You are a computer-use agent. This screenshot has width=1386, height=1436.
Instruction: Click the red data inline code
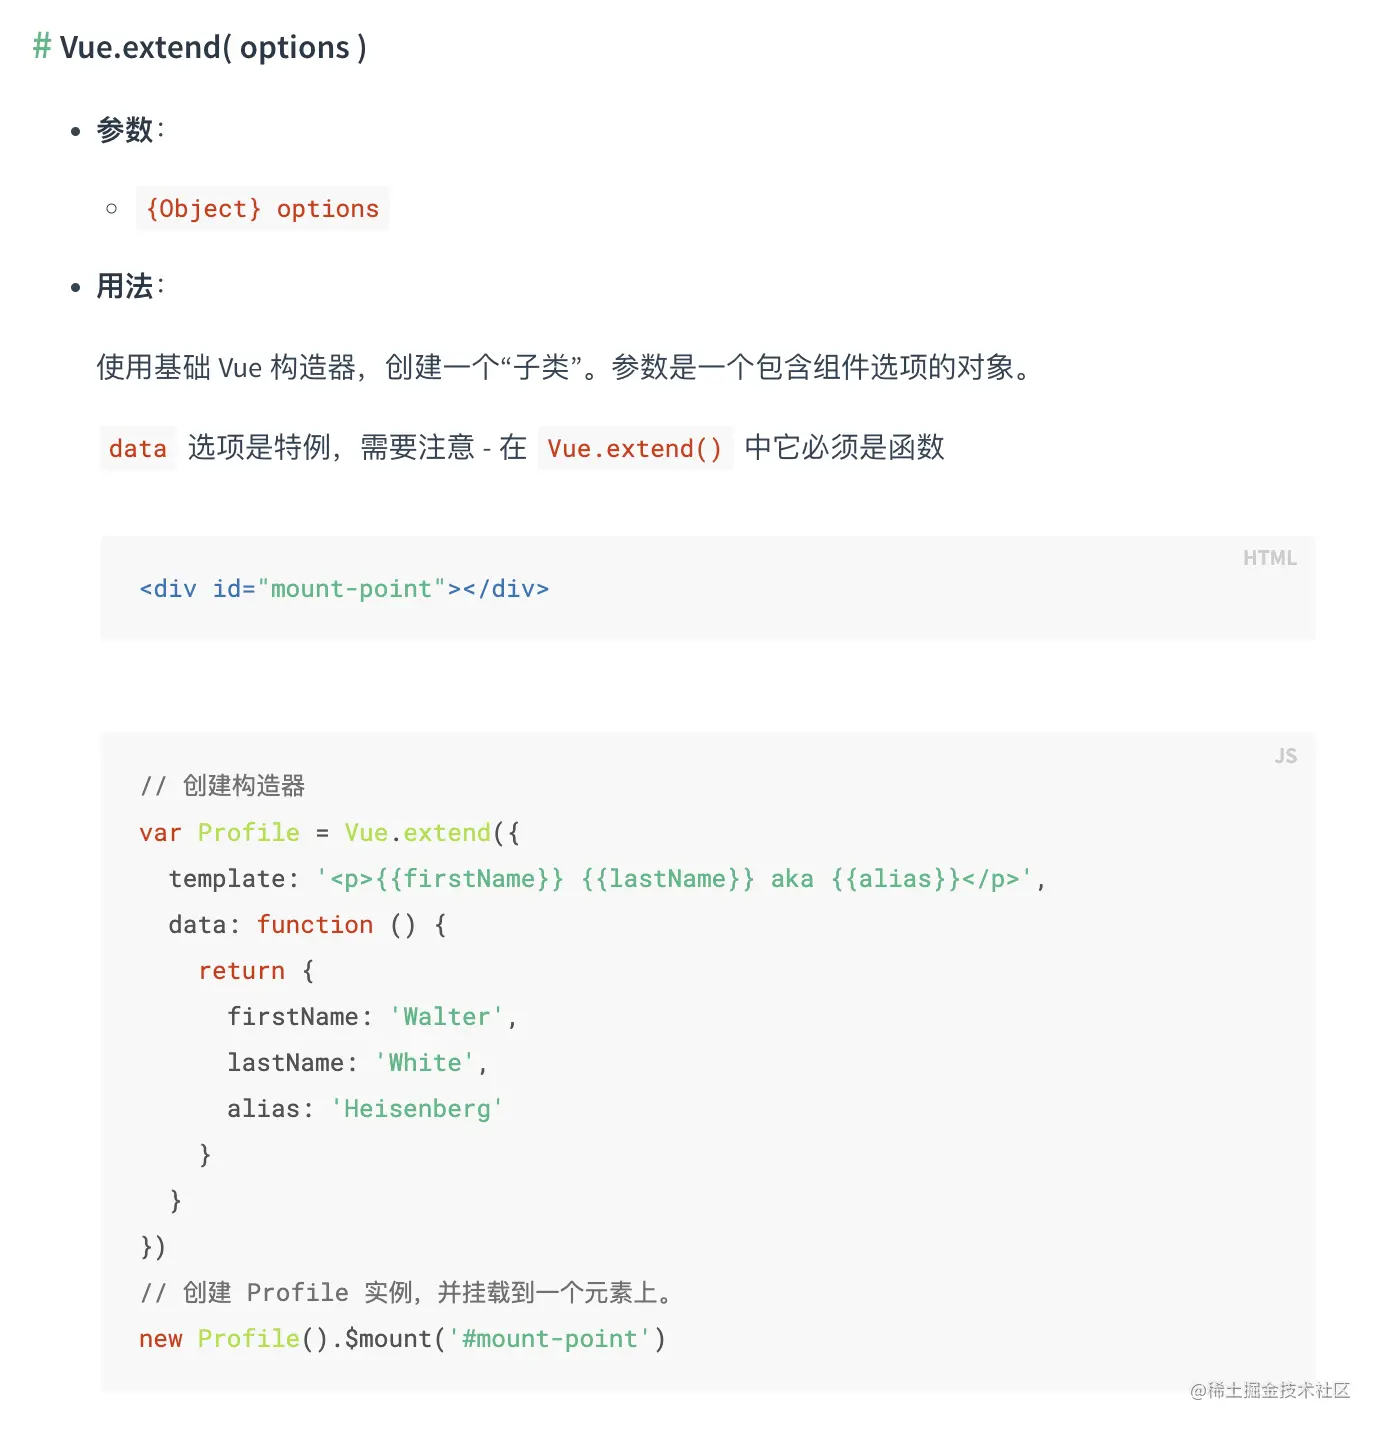tap(137, 448)
